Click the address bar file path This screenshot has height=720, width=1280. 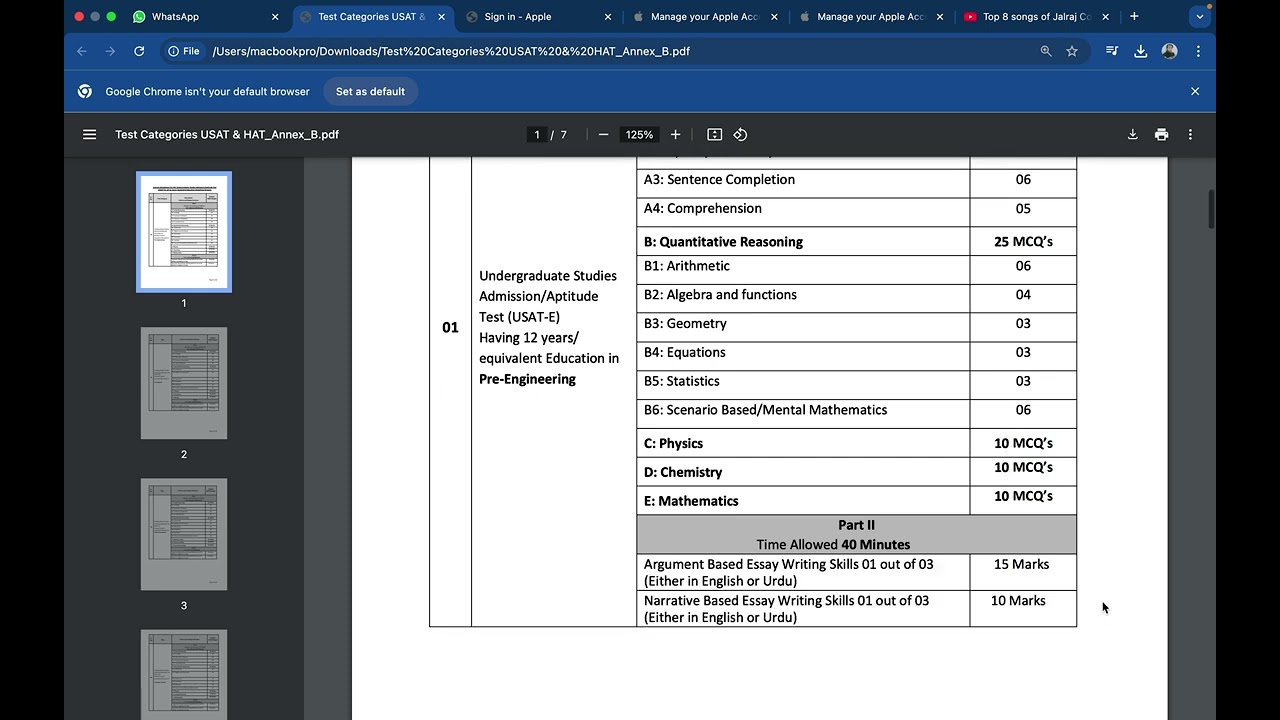(451, 51)
